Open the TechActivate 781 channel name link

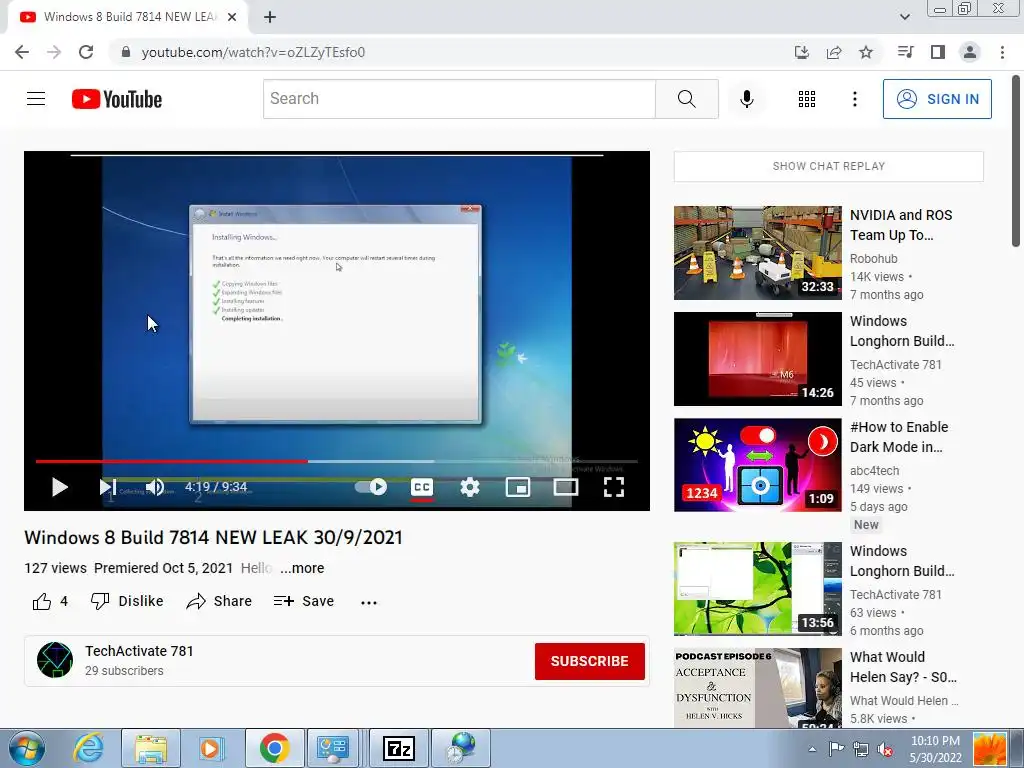click(139, 651)
